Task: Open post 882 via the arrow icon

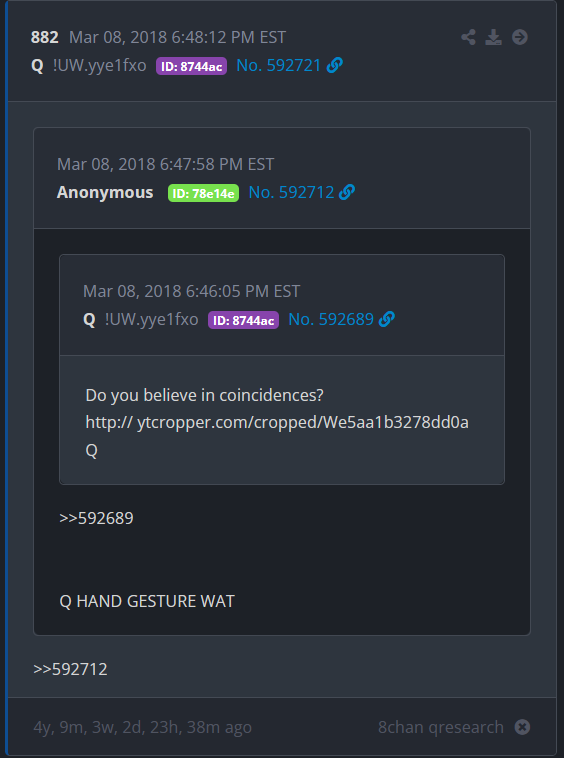Action: [x=520, y=37]
